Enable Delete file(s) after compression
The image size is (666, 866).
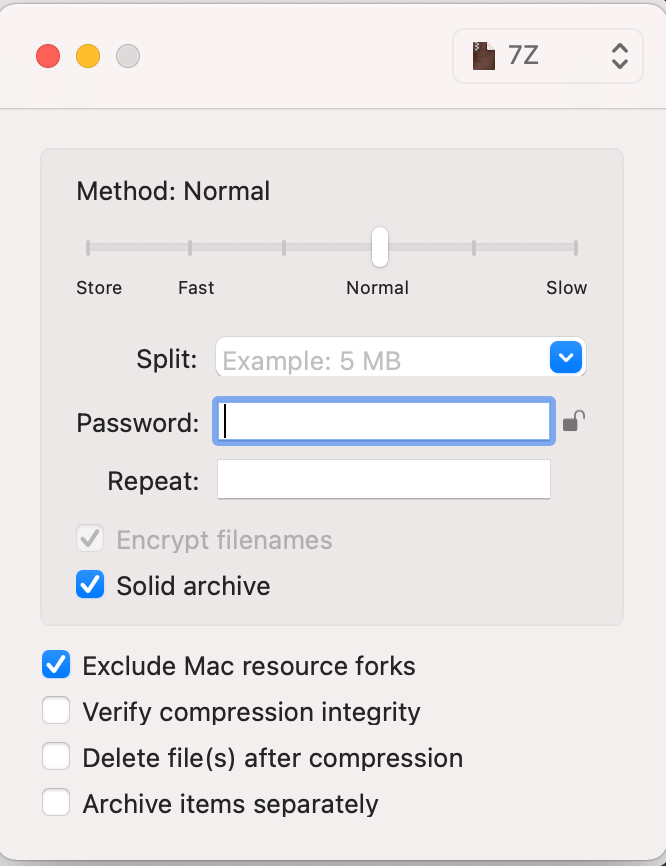56,757
